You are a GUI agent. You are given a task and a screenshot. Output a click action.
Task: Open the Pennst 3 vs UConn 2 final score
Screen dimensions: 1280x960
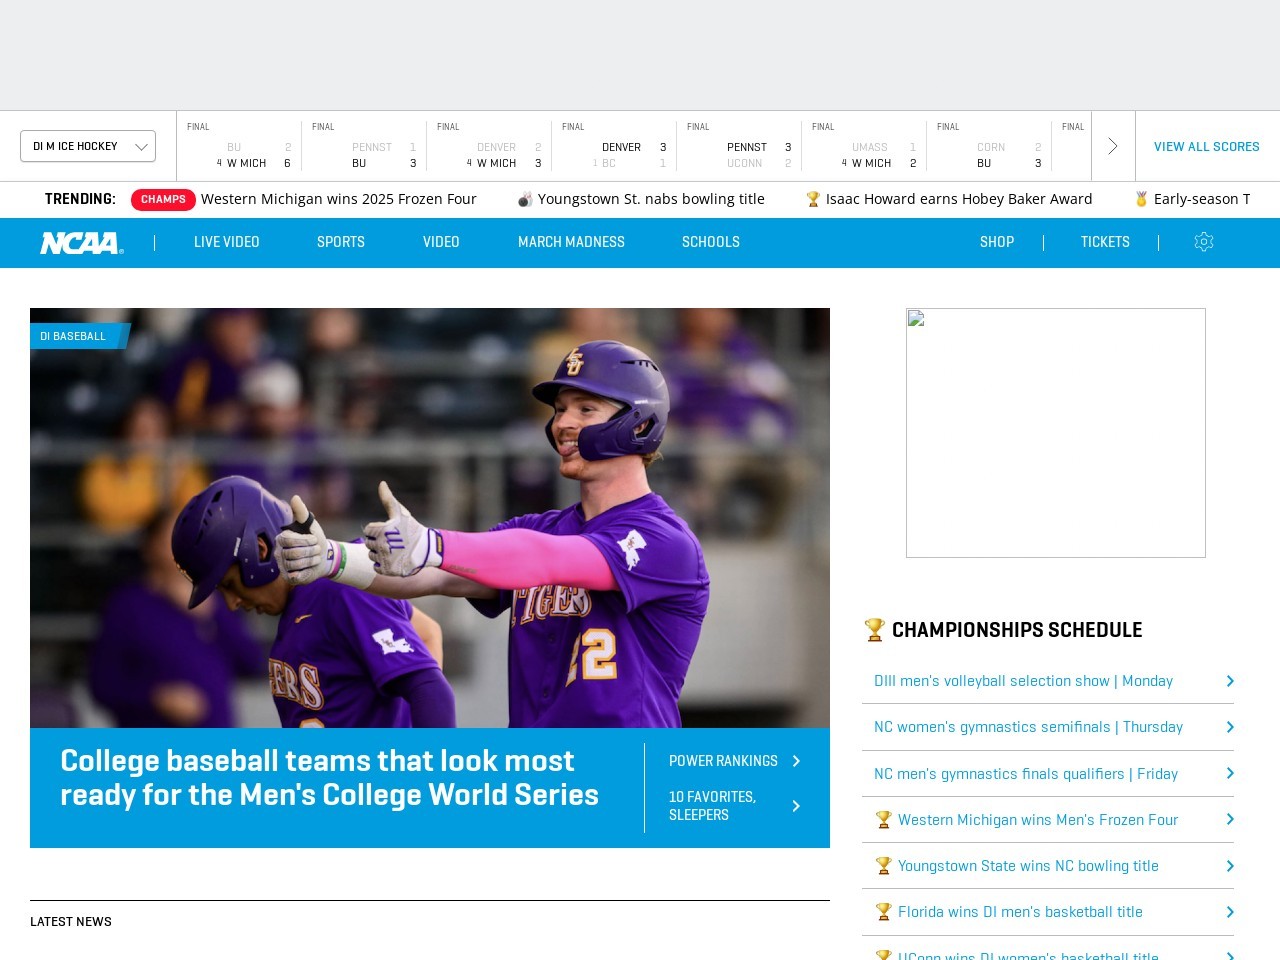point(739,146)
